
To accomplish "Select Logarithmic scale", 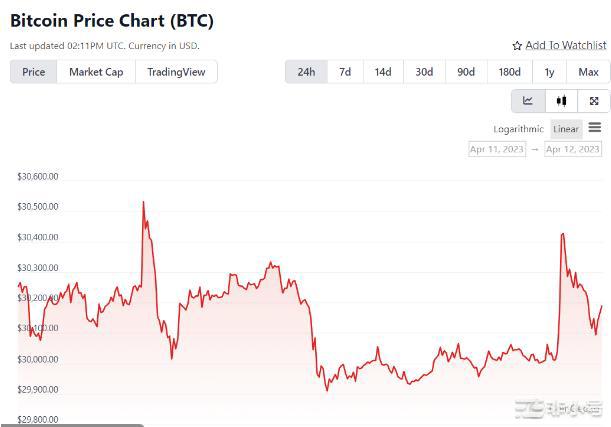I will click(x=518, y=129).
